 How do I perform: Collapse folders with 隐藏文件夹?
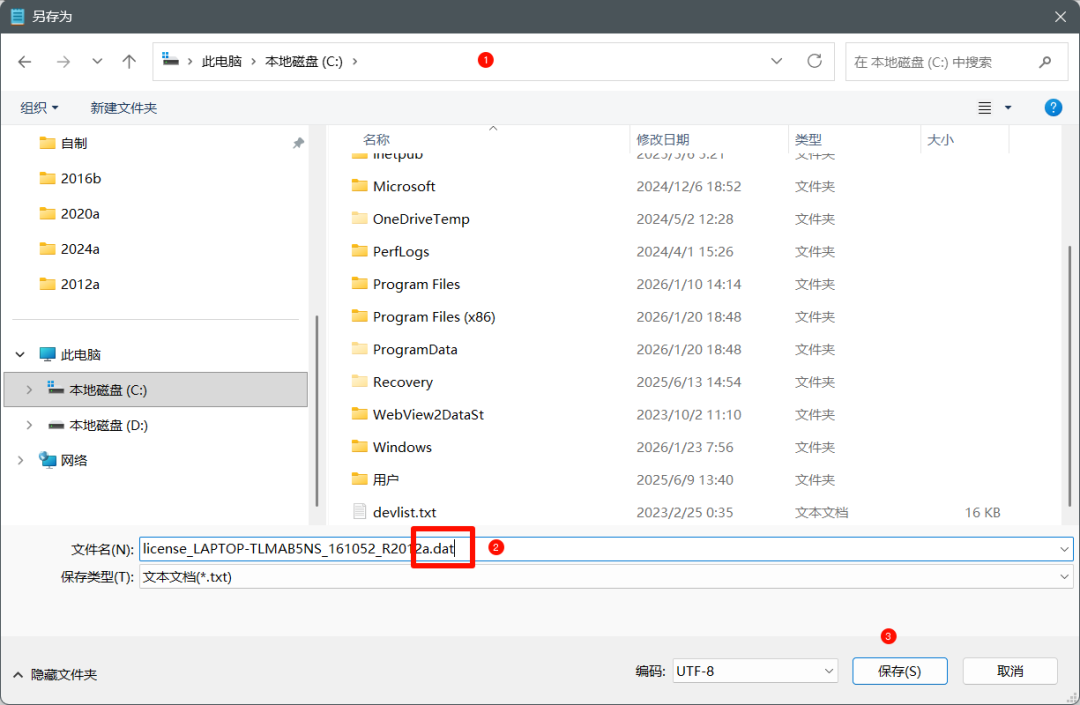pyautogui.click(x=55, y=675)
